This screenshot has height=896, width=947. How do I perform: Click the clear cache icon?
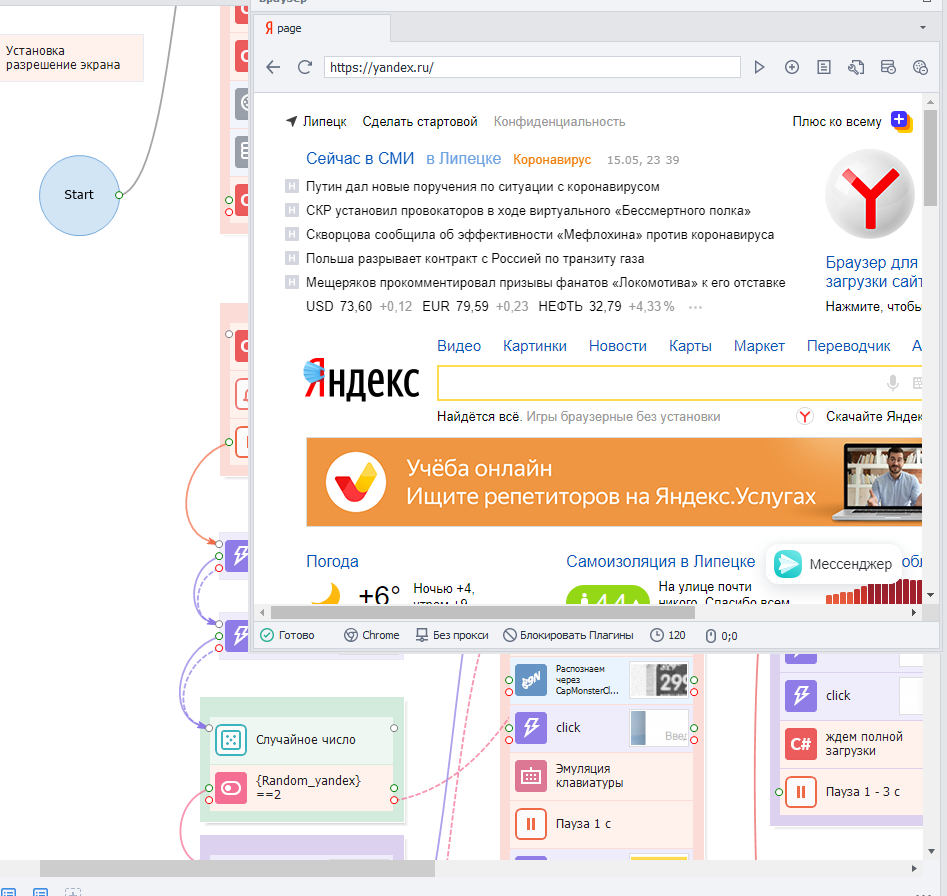pyautogui.click(x=888, y=67)
